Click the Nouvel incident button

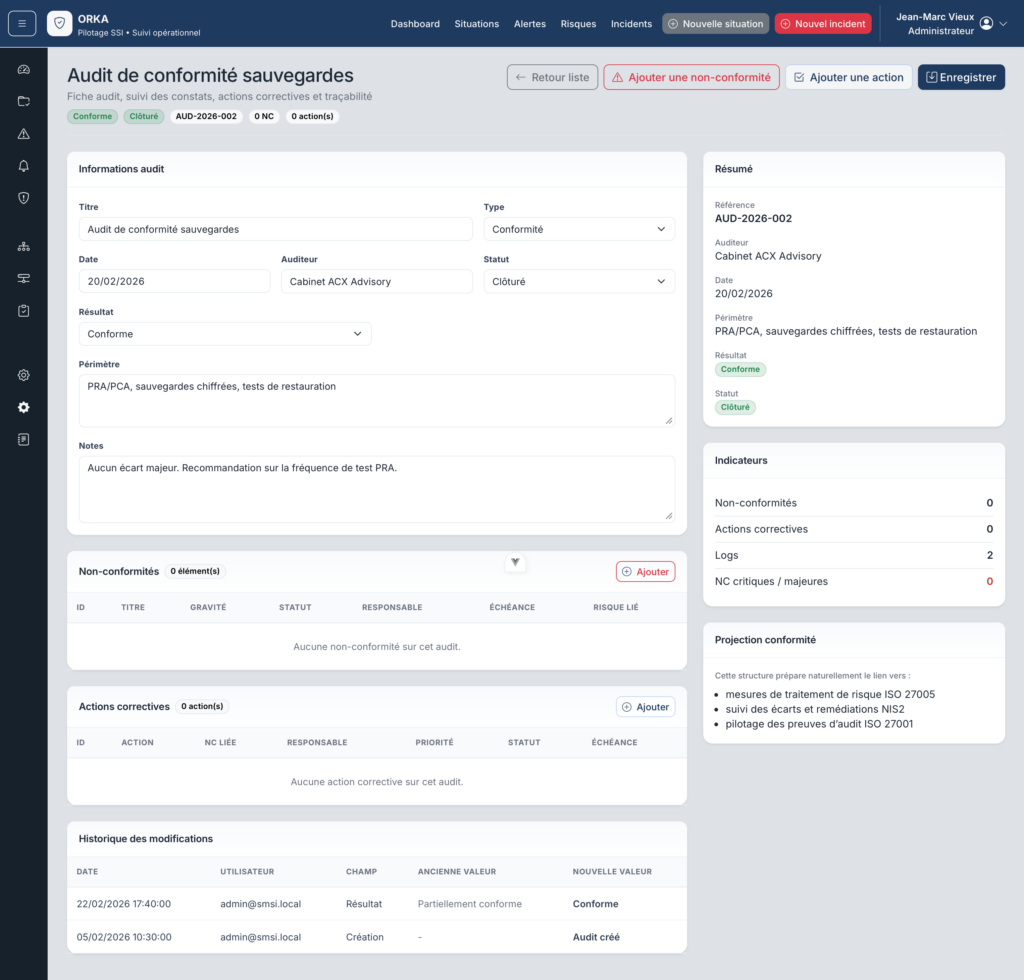point(823,24)
